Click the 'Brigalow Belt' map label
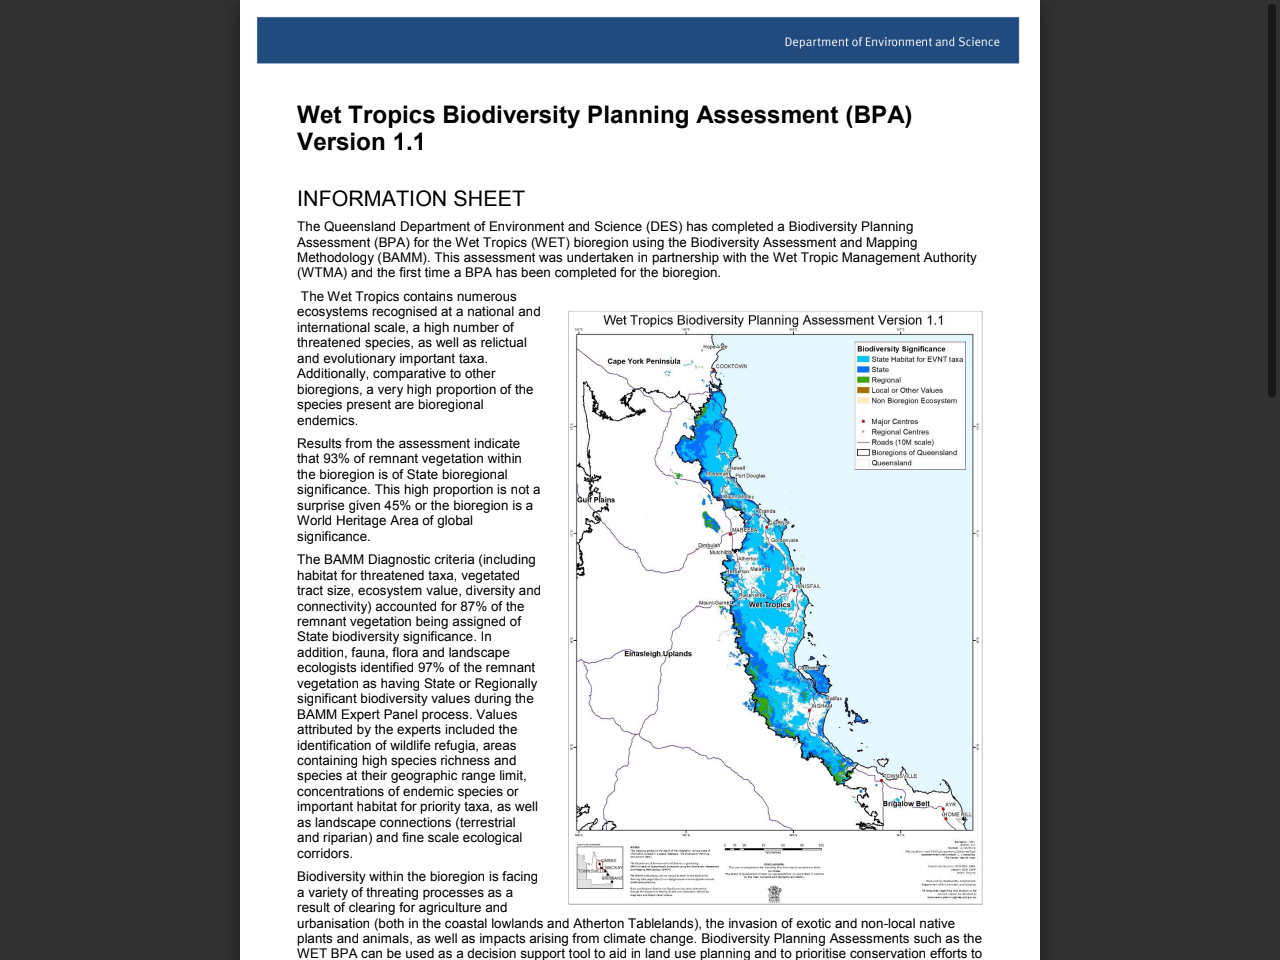Image resolution: width=1280 pixels, height=960 pixels. click(906, 803)
